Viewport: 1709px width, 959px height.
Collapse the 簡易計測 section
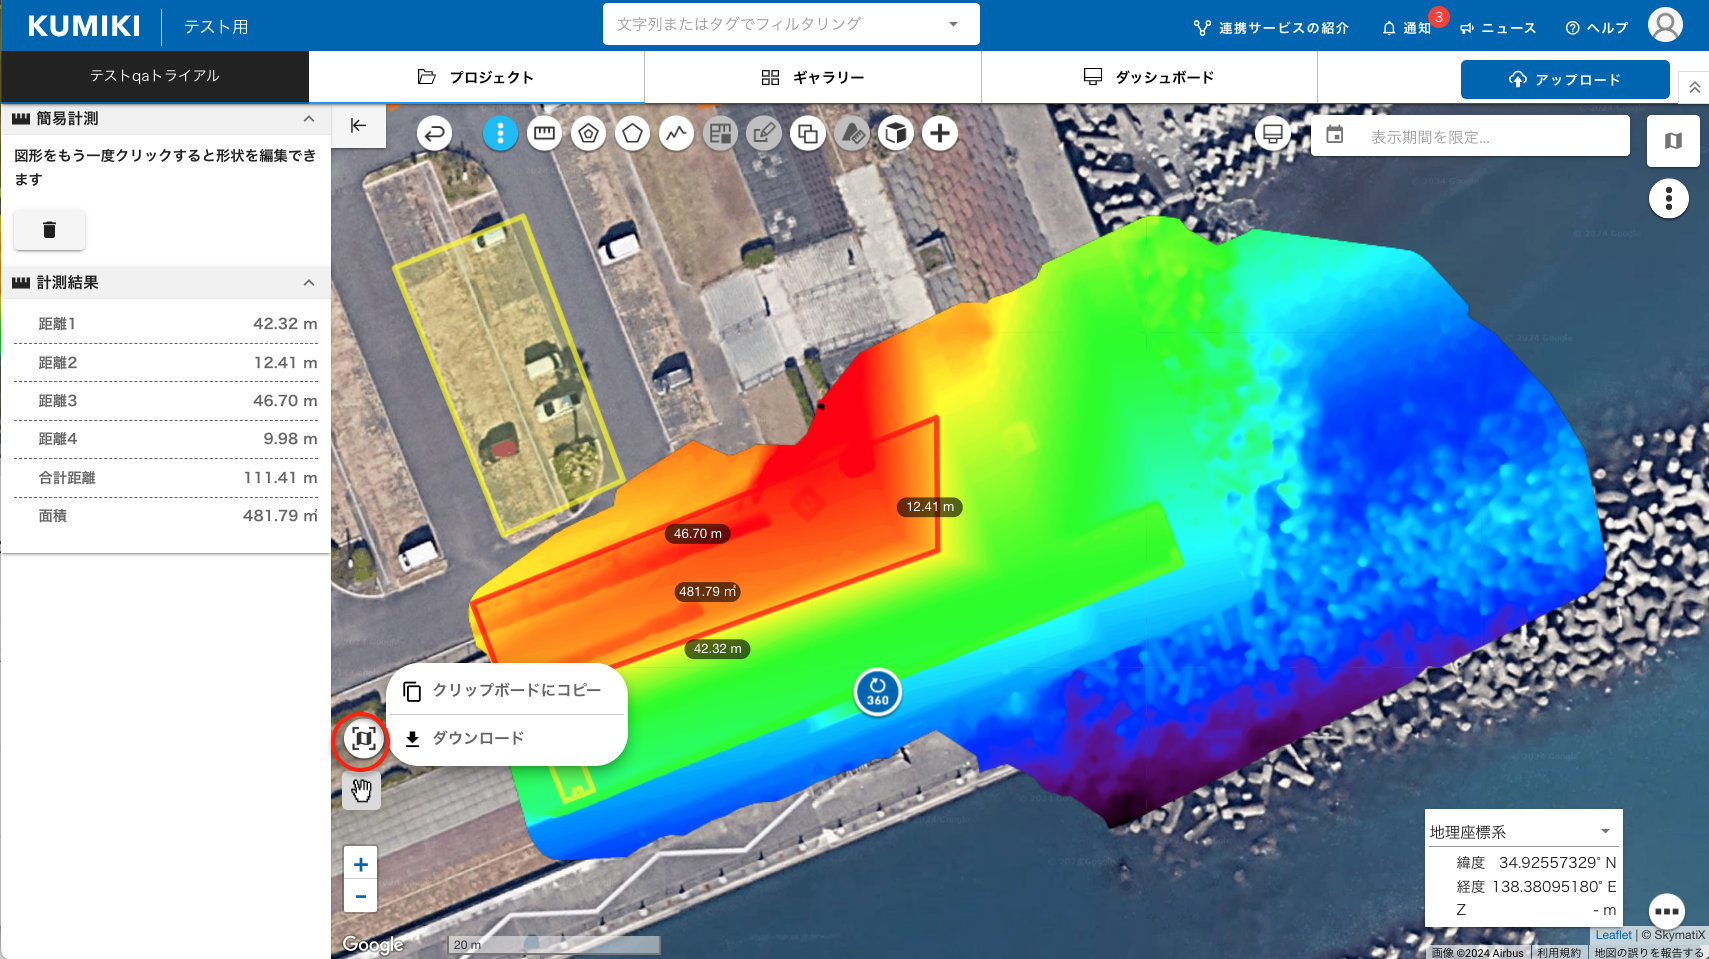coord(308,119)
